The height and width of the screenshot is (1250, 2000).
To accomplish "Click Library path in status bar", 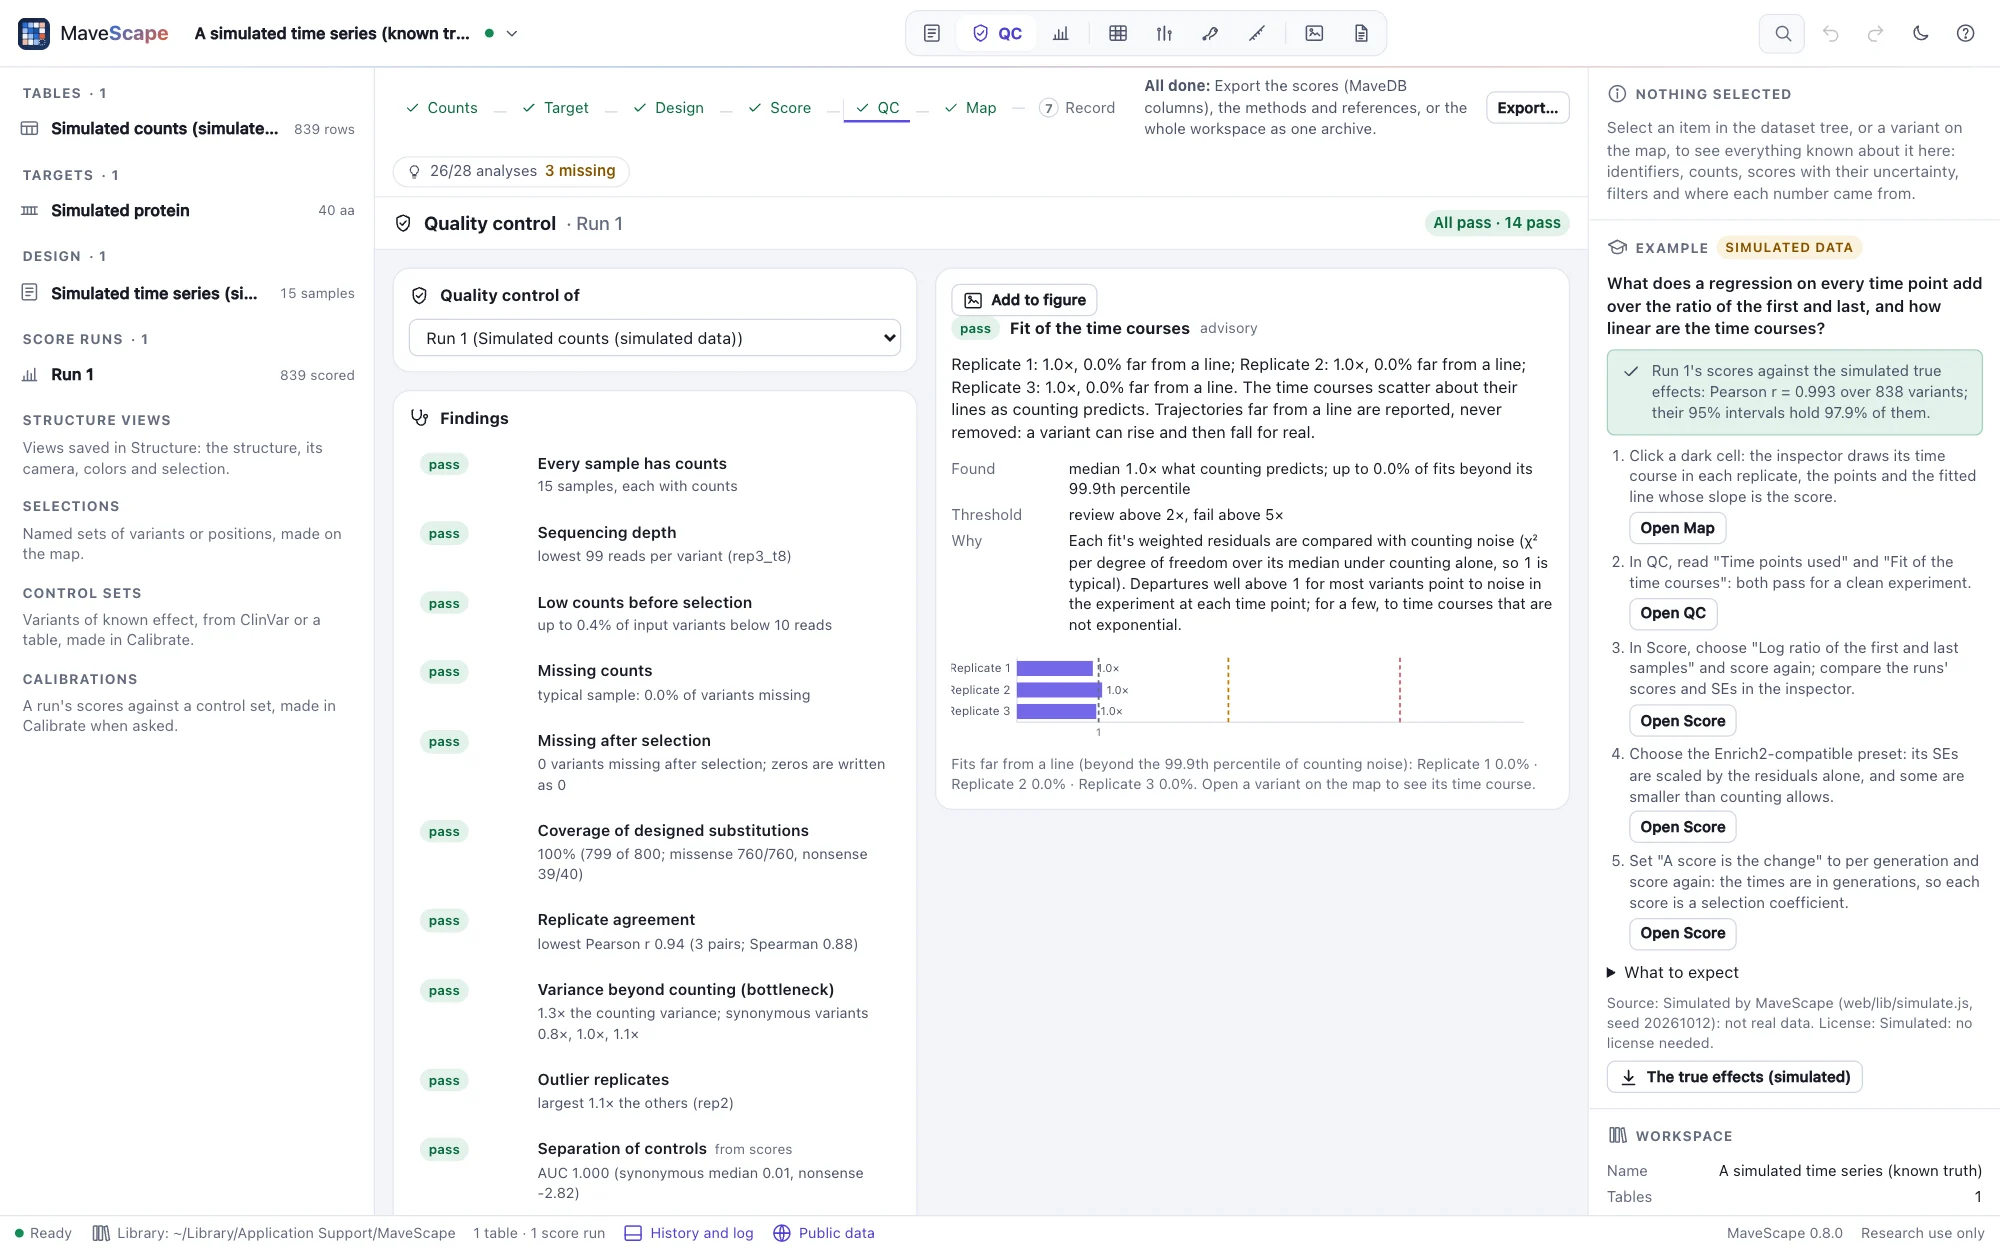I will tap(274, 1233).
